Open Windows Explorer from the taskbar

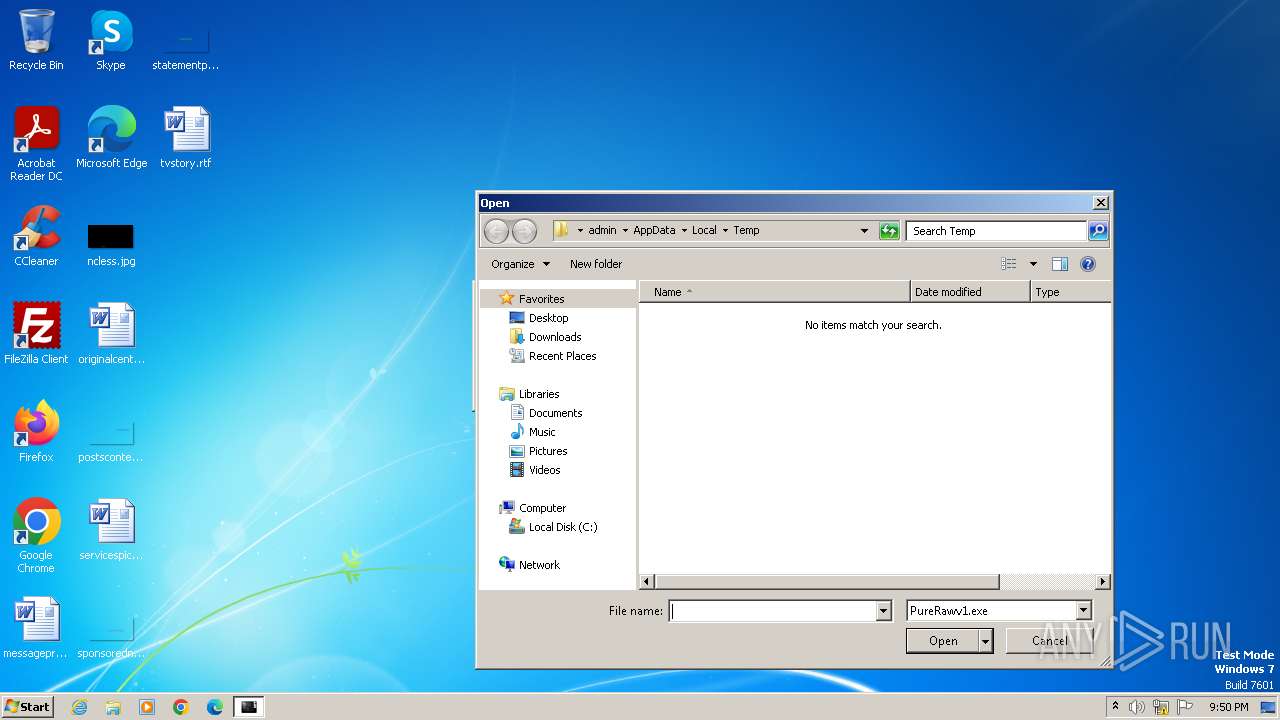pyautogui.click(x=113, y=707)
